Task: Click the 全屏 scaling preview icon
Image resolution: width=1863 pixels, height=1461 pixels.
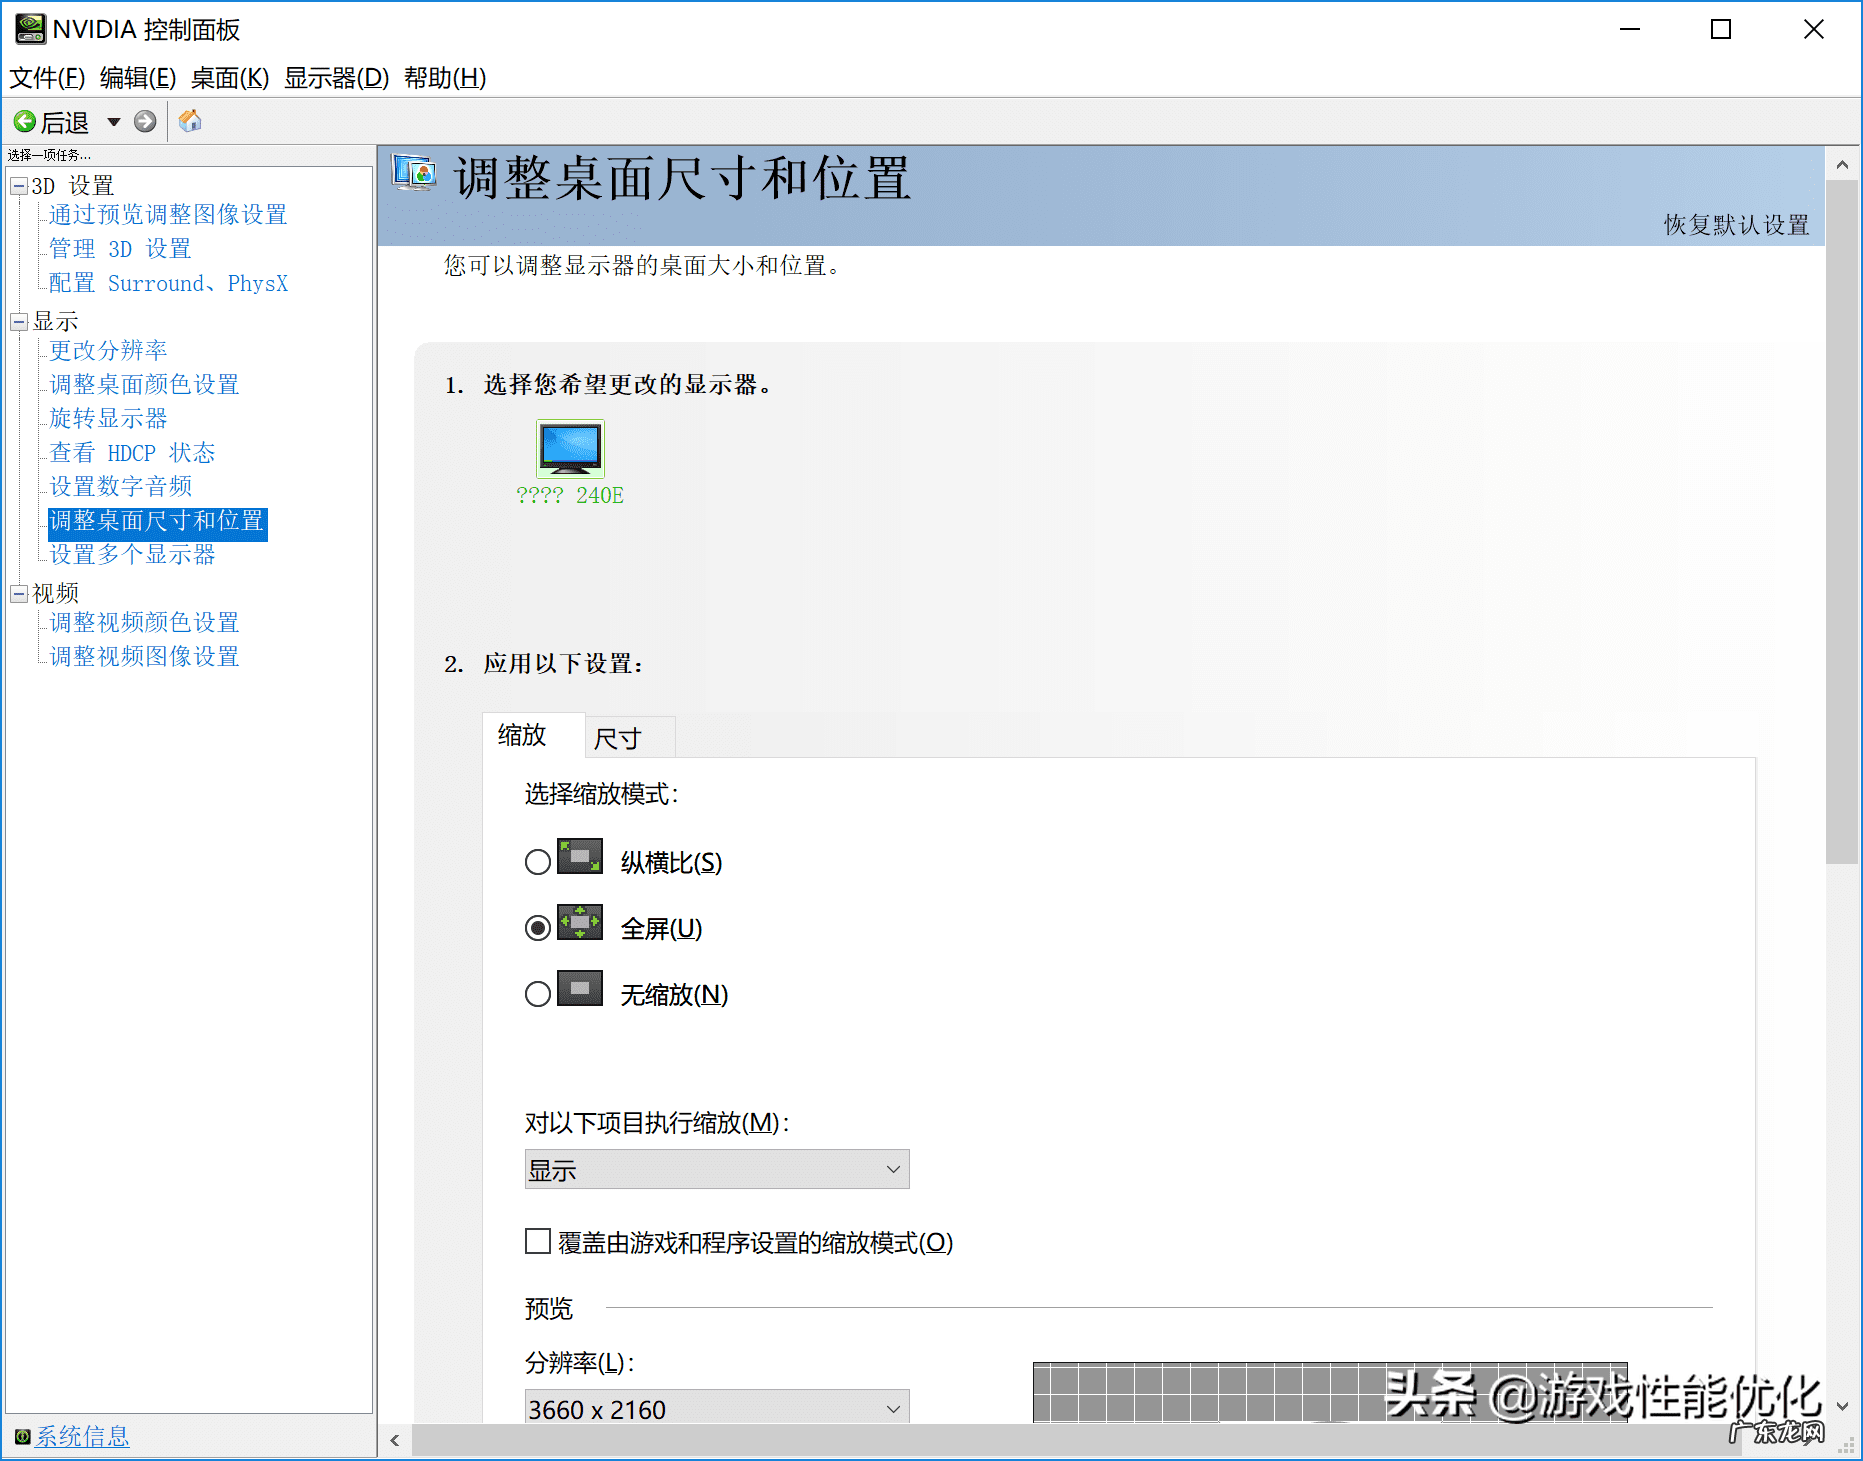Action: [x=580, y=924]
